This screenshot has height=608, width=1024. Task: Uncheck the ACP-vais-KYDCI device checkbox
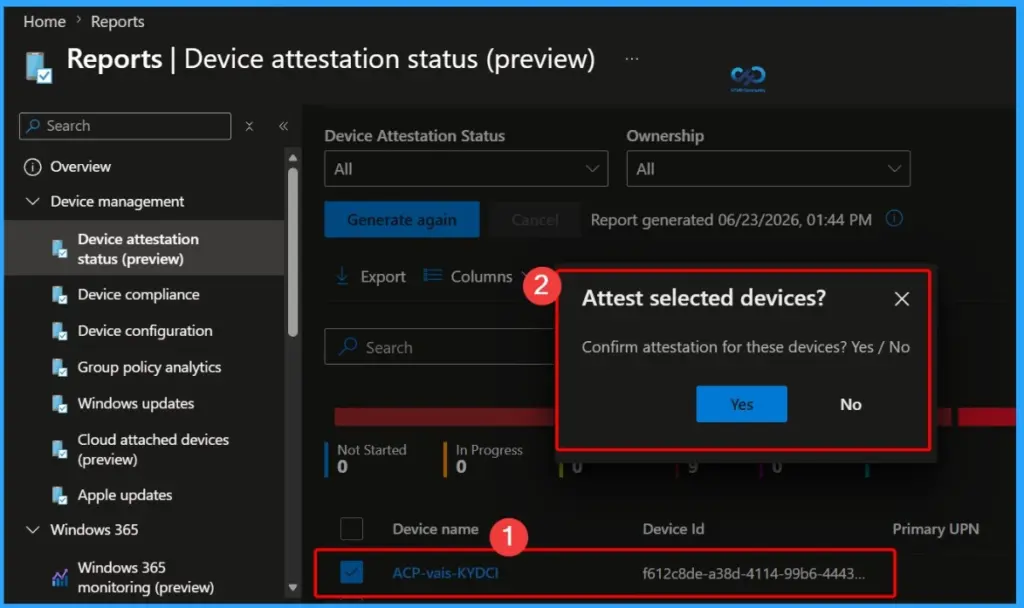351,573
